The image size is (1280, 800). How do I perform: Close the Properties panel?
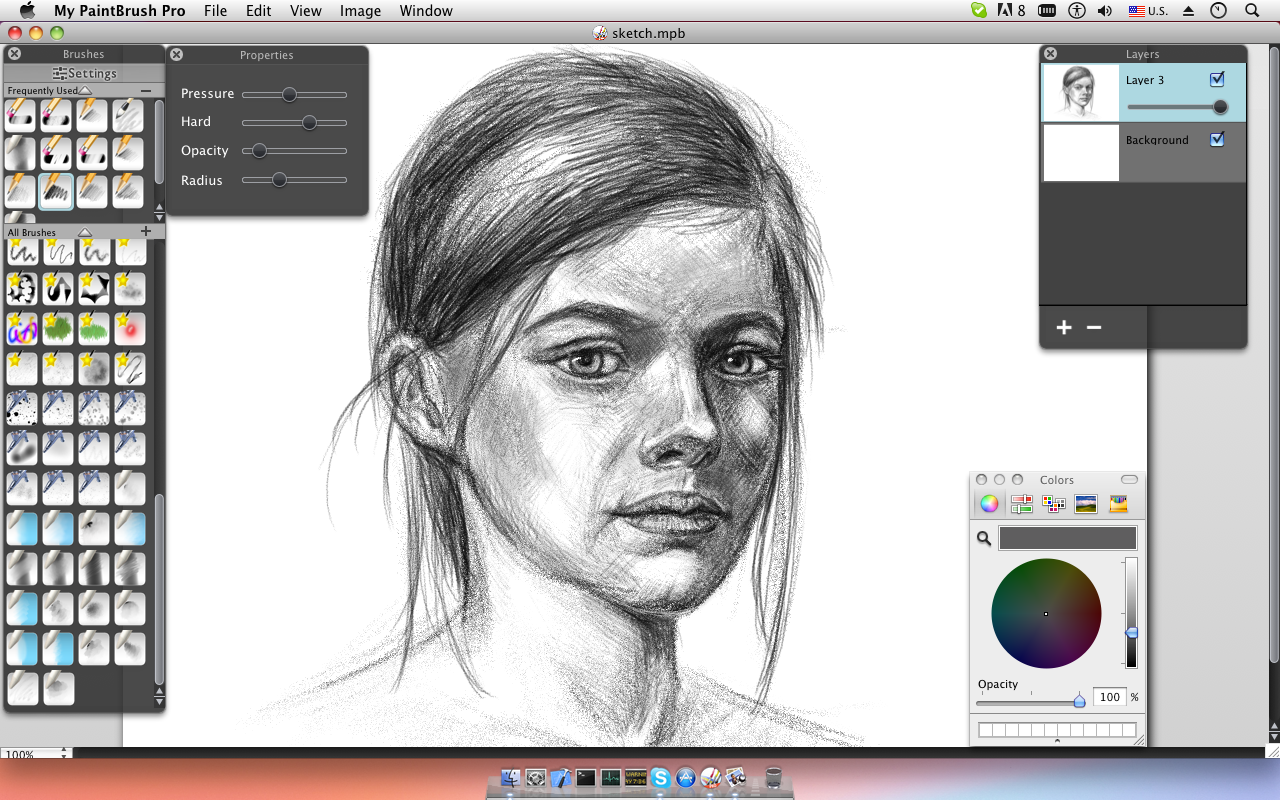tap(176, 55)
